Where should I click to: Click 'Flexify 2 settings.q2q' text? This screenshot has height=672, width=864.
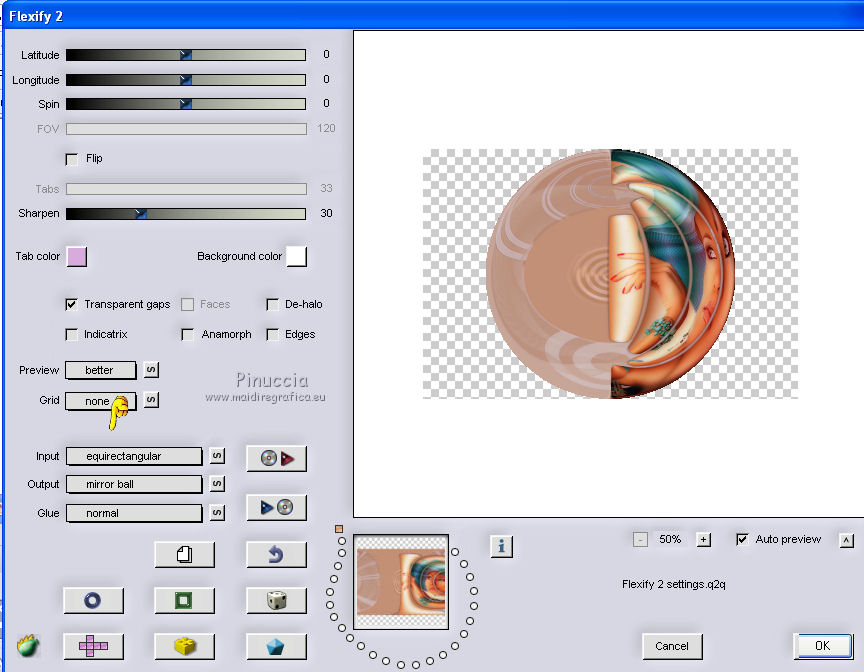673,584
